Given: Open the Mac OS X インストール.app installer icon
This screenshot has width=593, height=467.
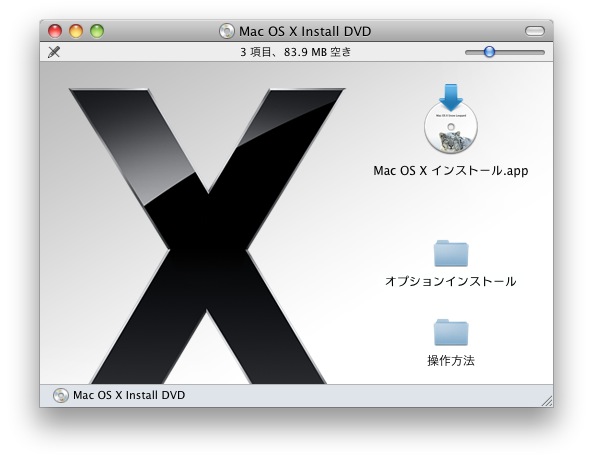Looking at the screenshot, I should coord(451,119).
